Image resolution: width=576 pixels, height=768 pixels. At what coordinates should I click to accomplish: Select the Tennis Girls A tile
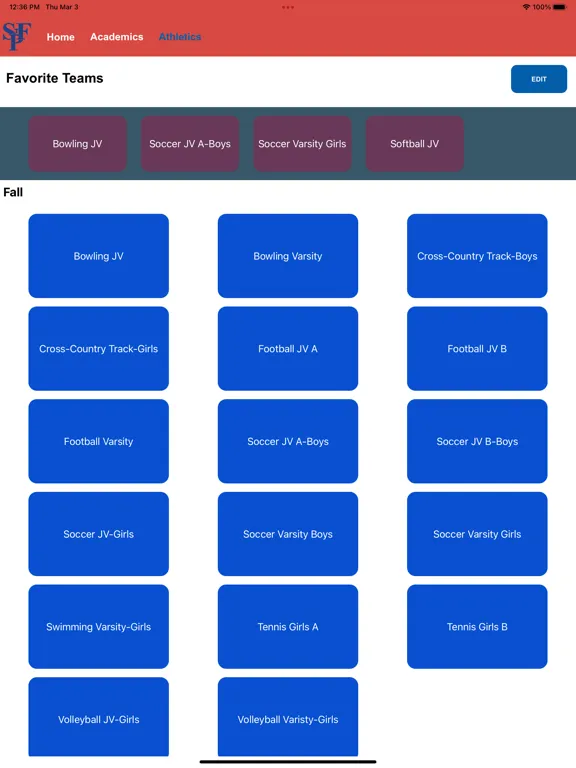pyautogui.click(x=288, y=626)
